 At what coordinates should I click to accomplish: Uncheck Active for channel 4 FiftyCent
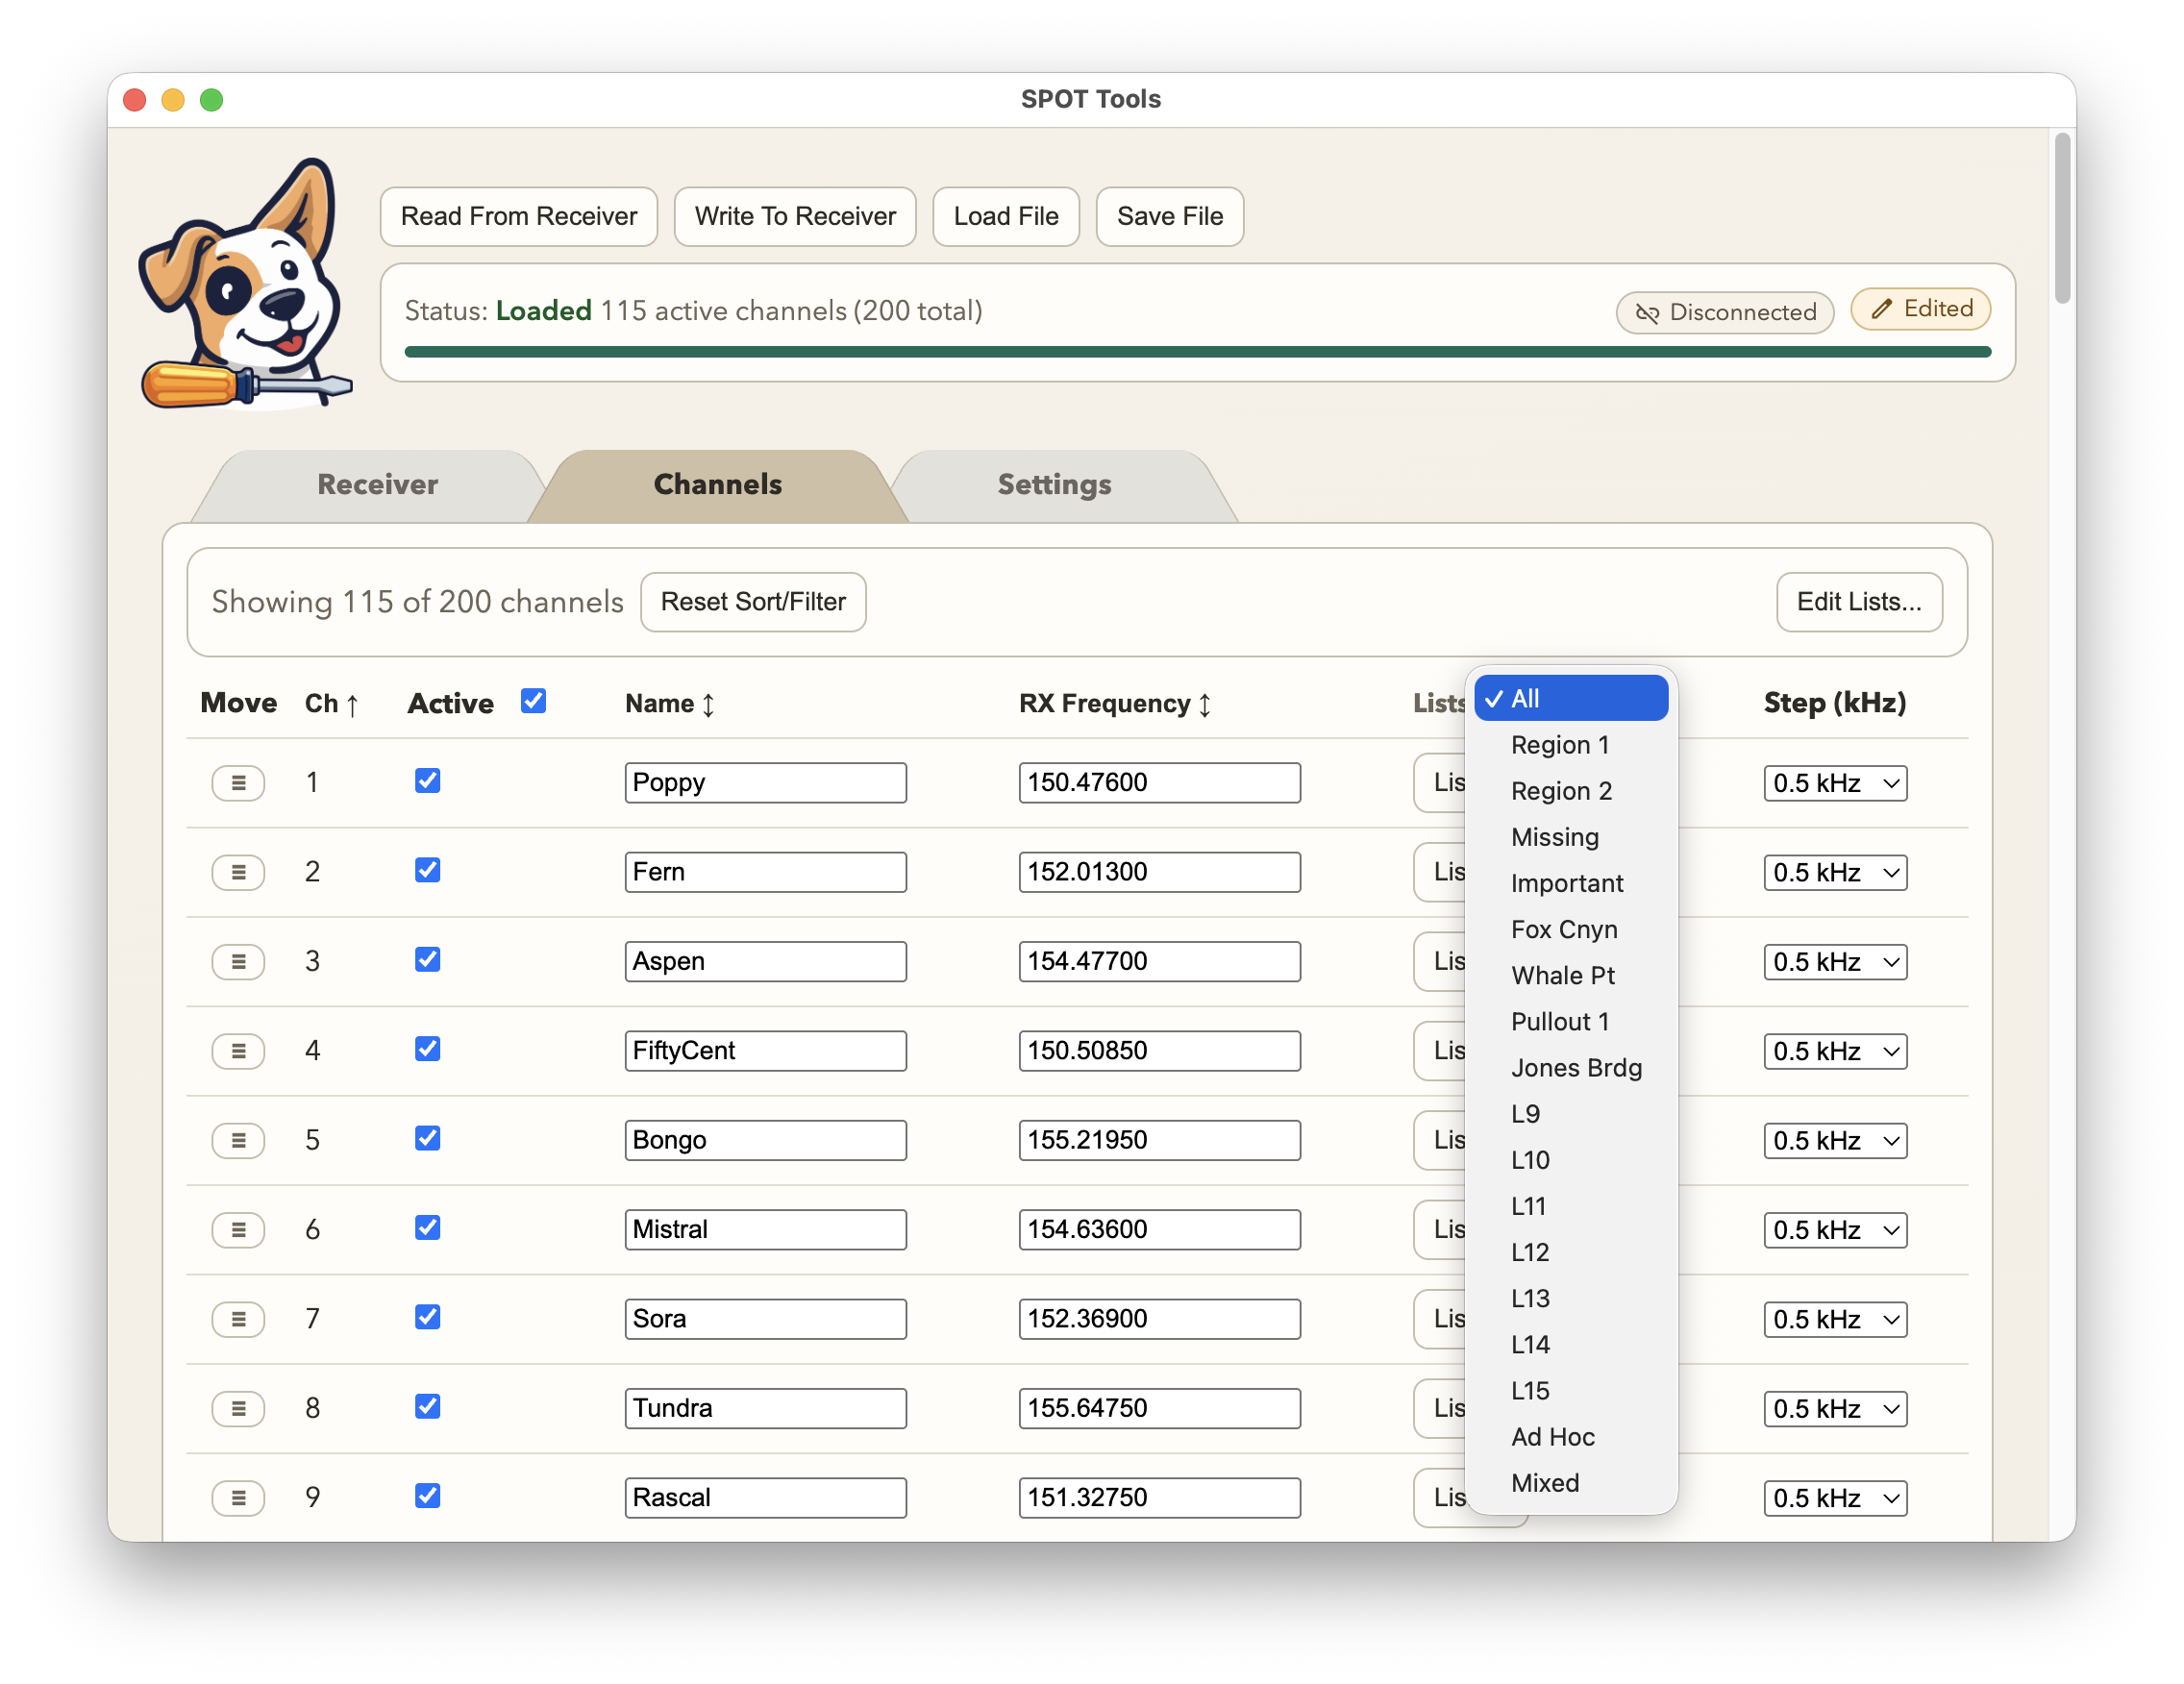[427, 1049]
